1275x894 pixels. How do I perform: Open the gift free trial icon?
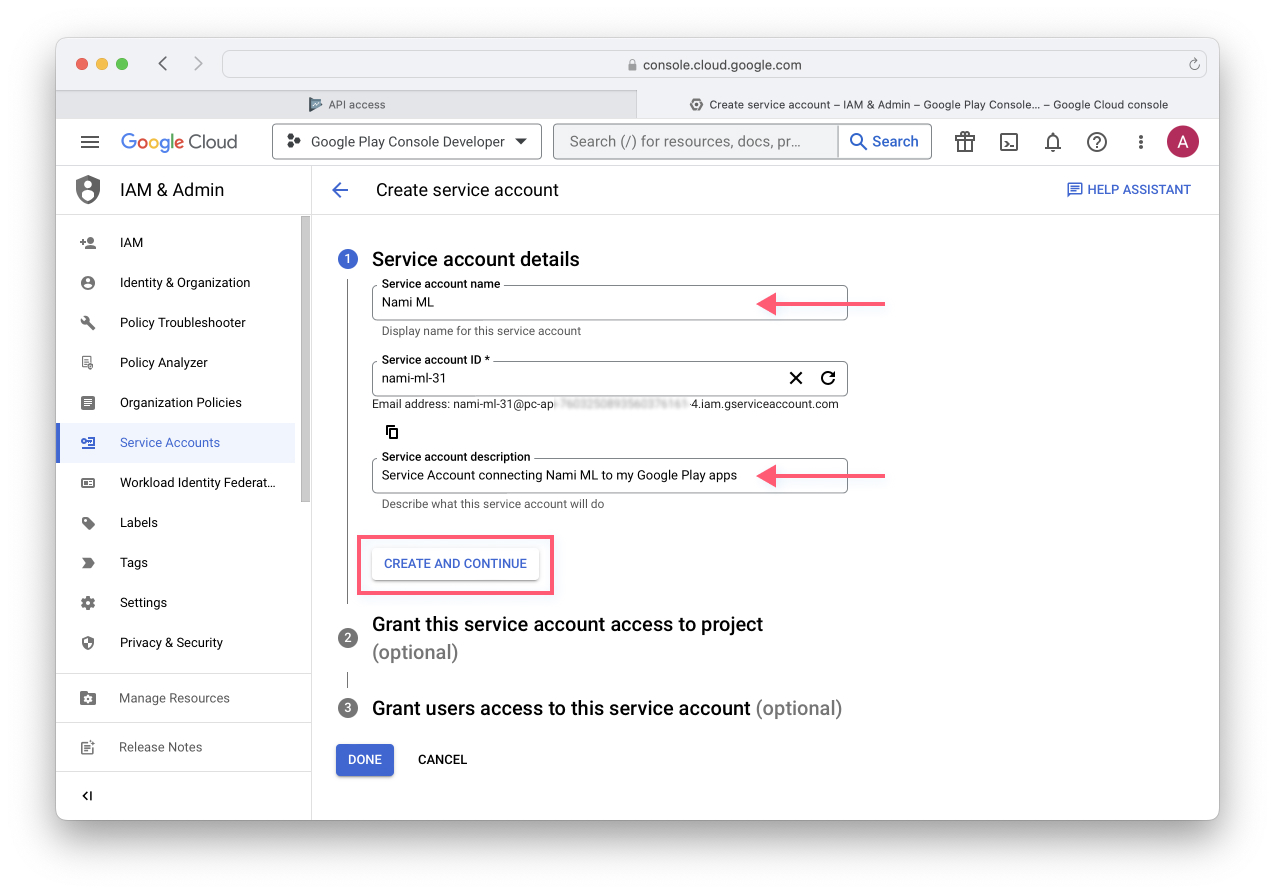965,142
